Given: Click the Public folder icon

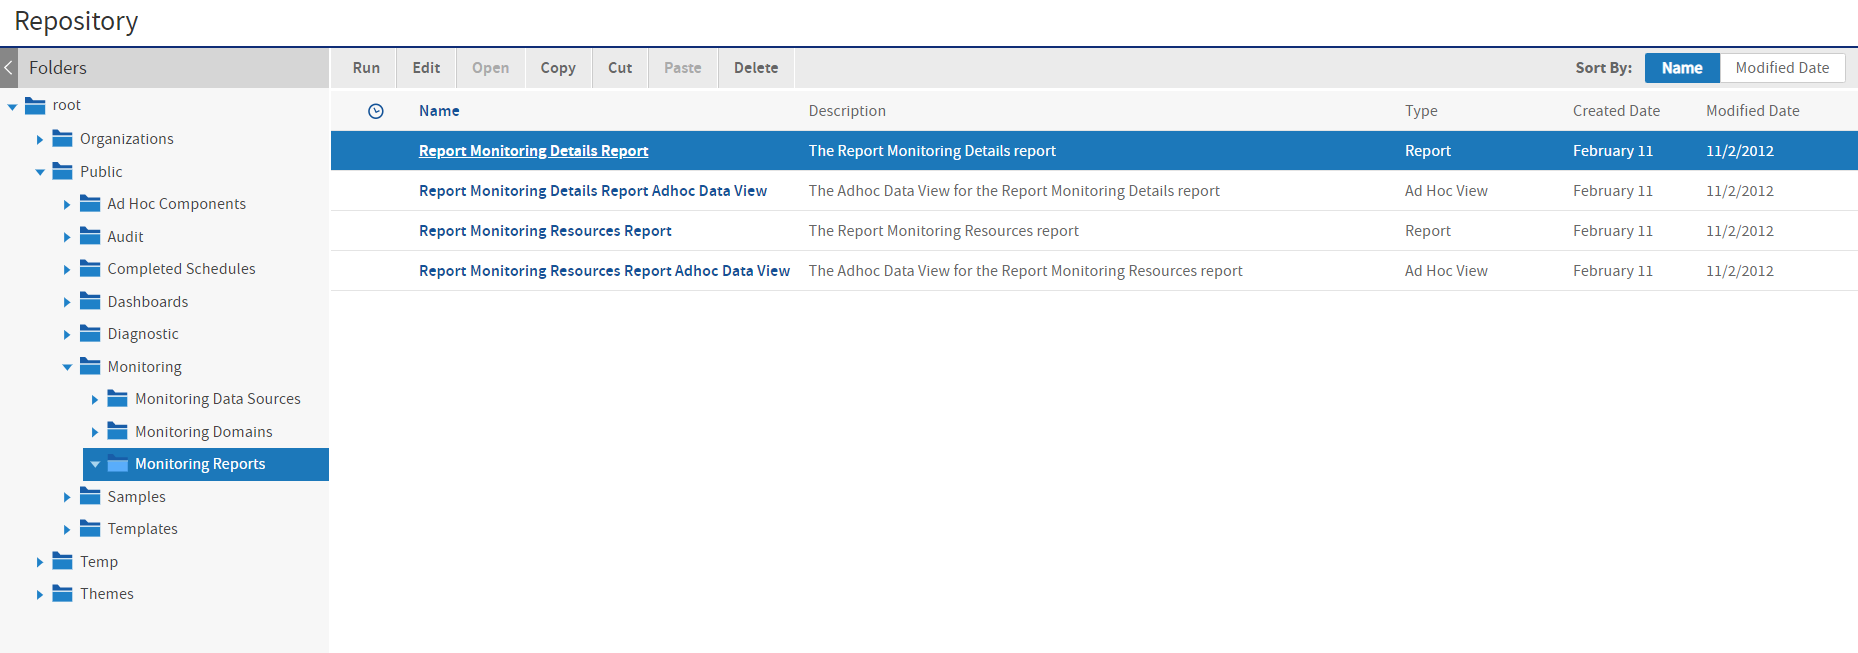Looking at the screenshot, I should [63, 171].
